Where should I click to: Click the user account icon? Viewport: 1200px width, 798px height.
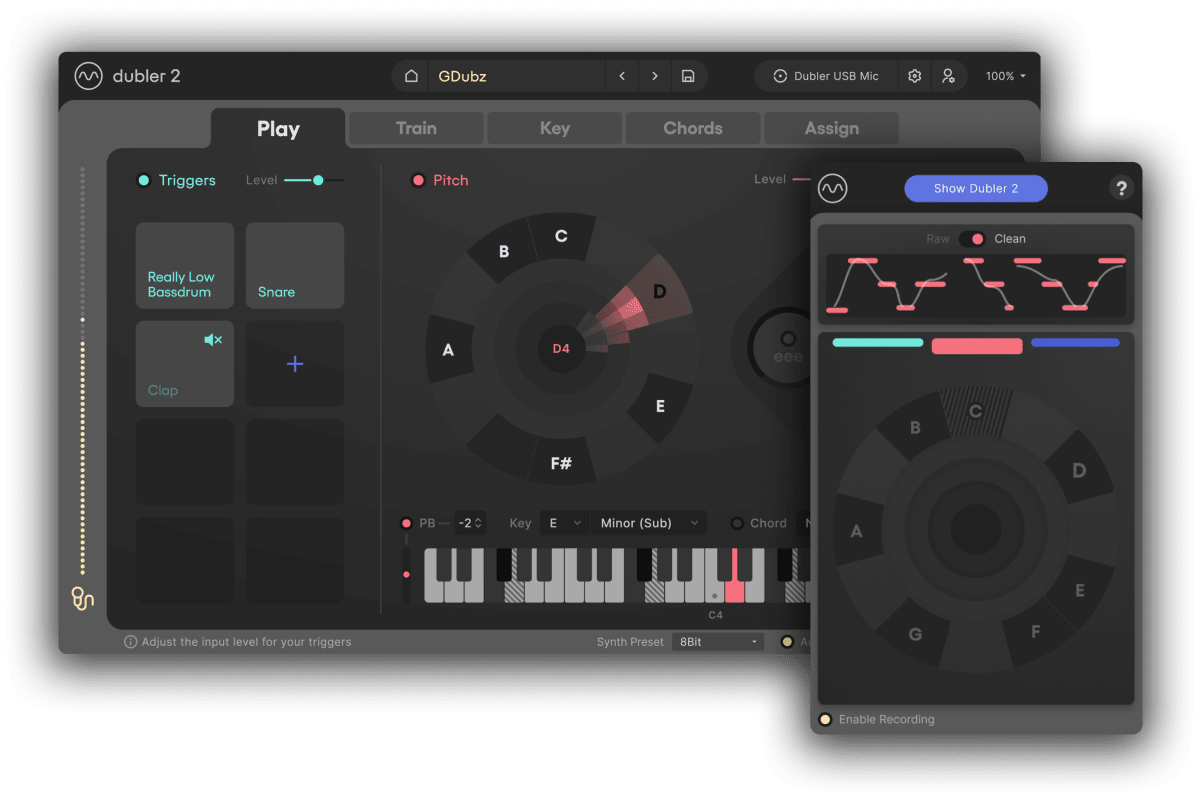click(x=949, y=76)
